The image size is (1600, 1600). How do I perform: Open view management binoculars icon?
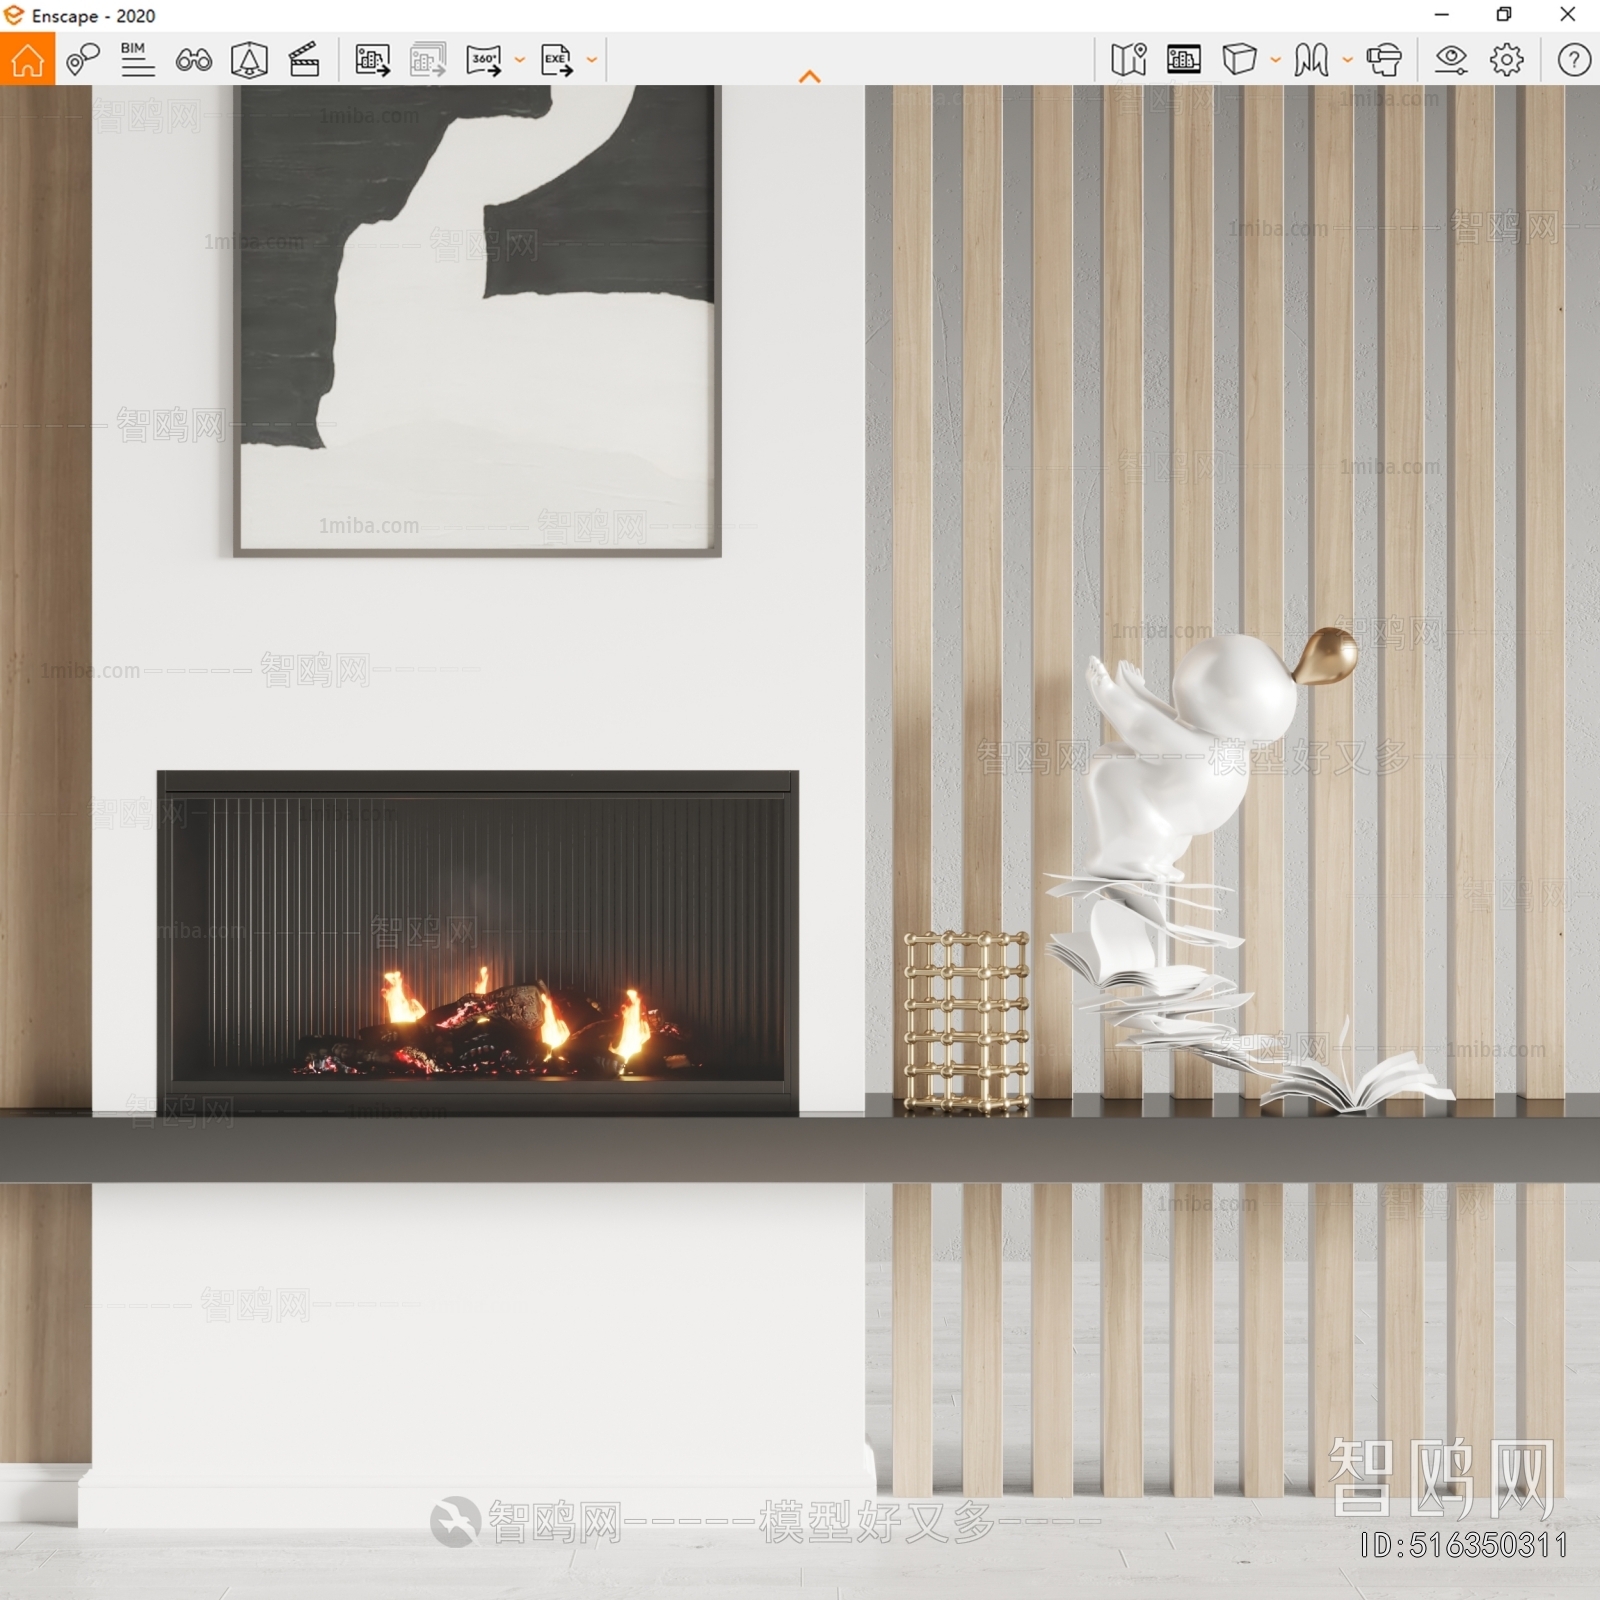pyautogui.click(x=193, y=60)
